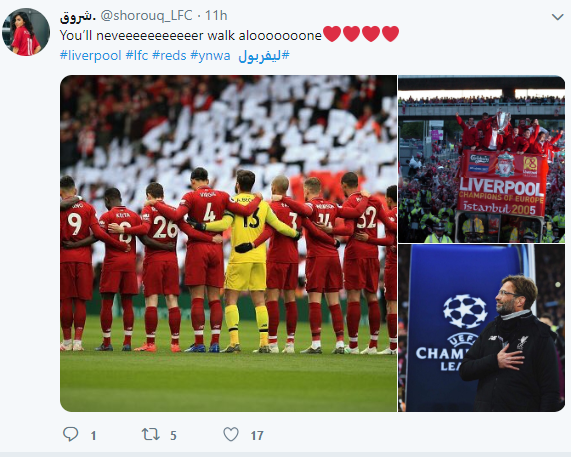Open the #reds hashtag
571x457 pixels.
(x=169, y=55)
